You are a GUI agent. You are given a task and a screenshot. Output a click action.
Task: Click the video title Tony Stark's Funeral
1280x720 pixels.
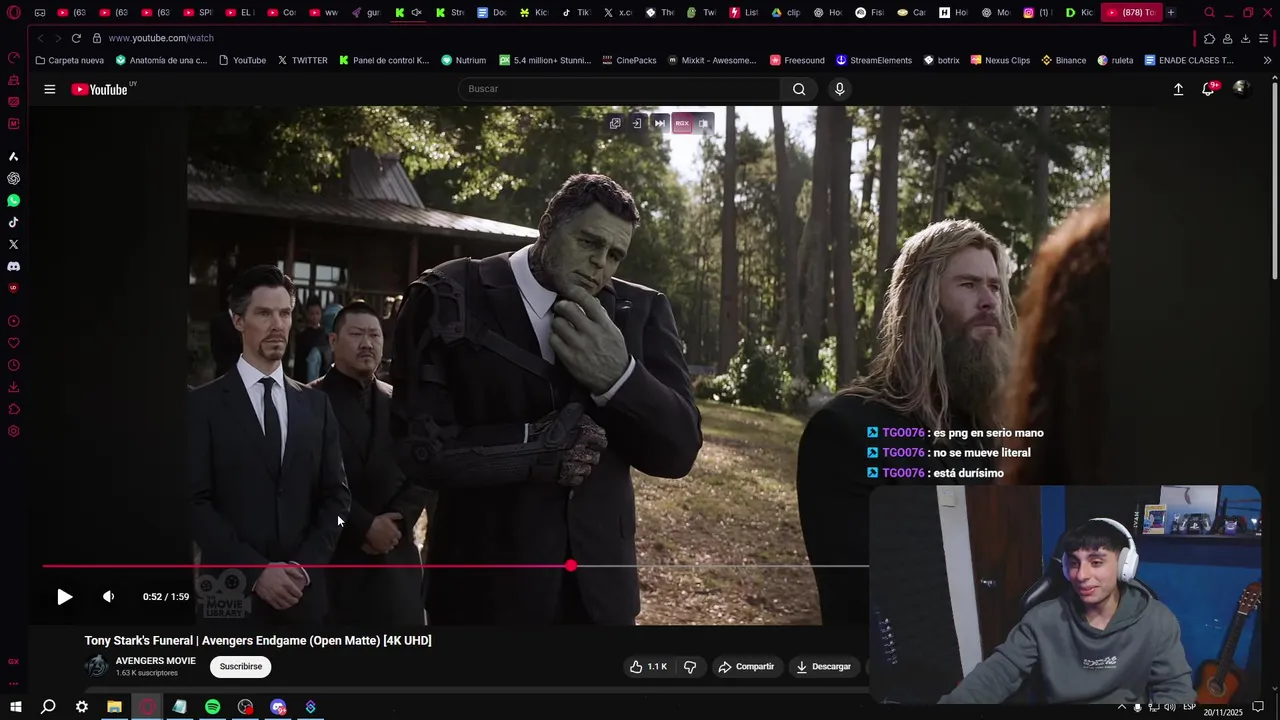click(x=258, y=640)
